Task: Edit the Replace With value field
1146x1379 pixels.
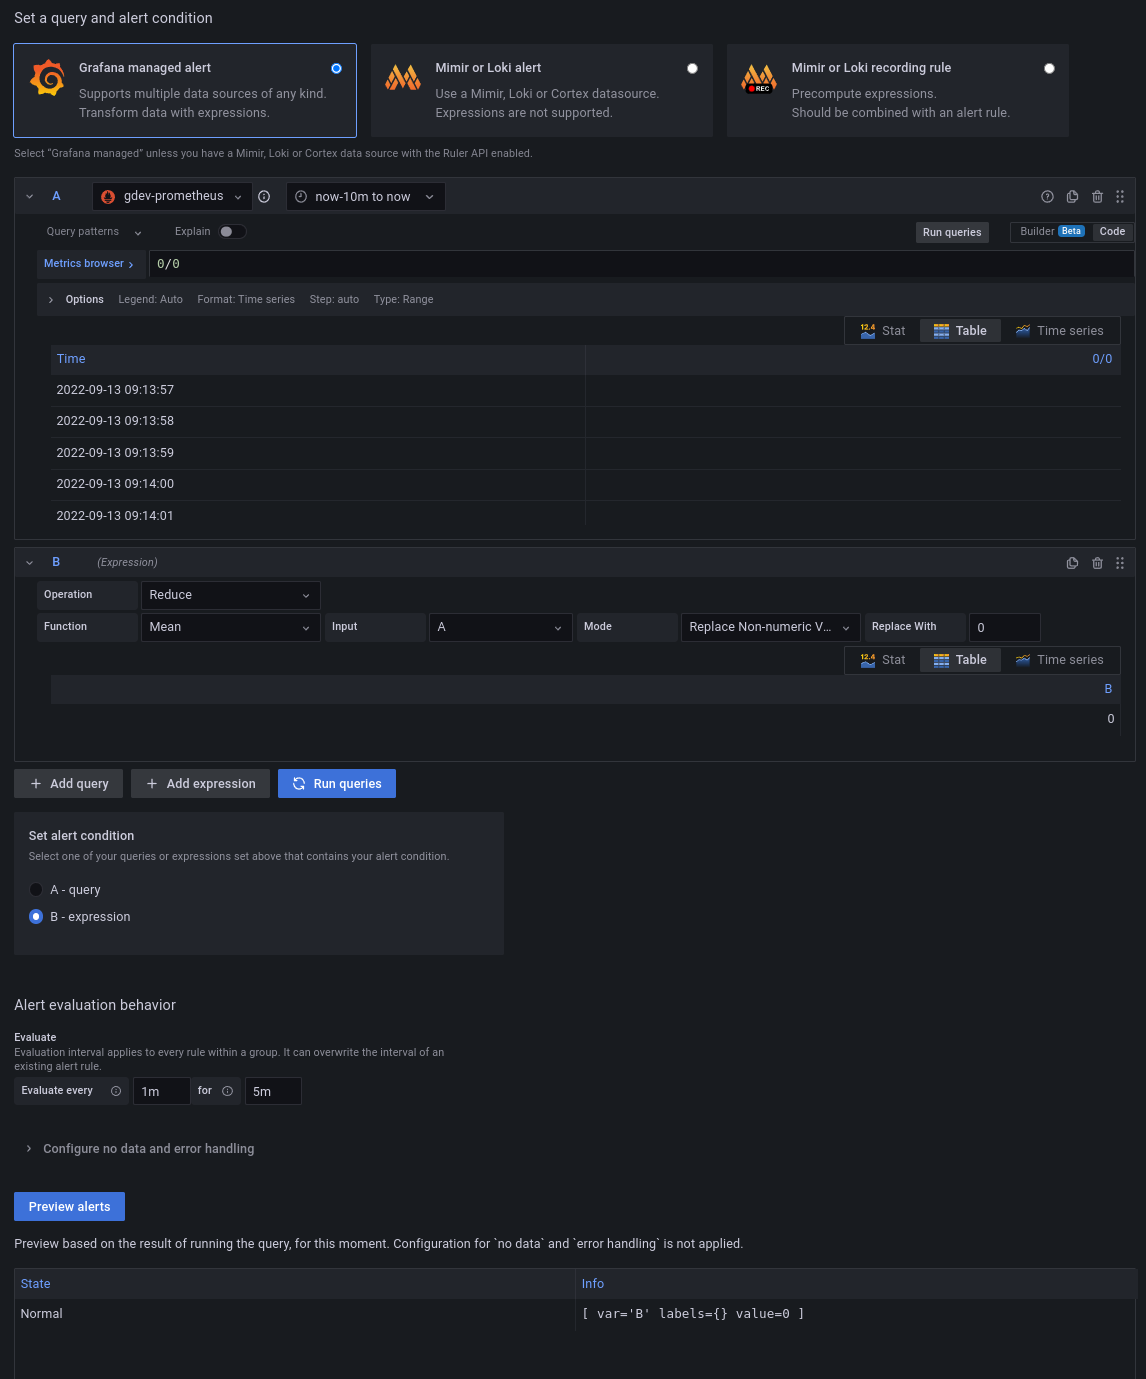Action: pyautogui.click(x=1004, y=627)
